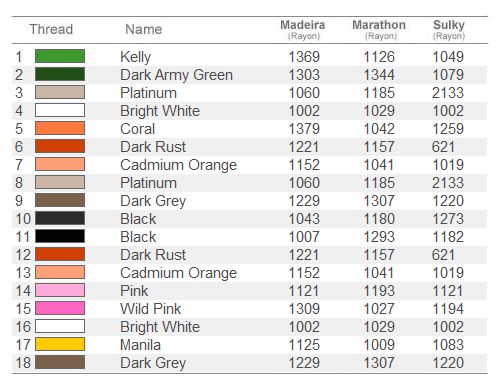This screenshot has height=384, width=500.
Task: Click the Madeira Rayon column header
Action: pos(303,30)
